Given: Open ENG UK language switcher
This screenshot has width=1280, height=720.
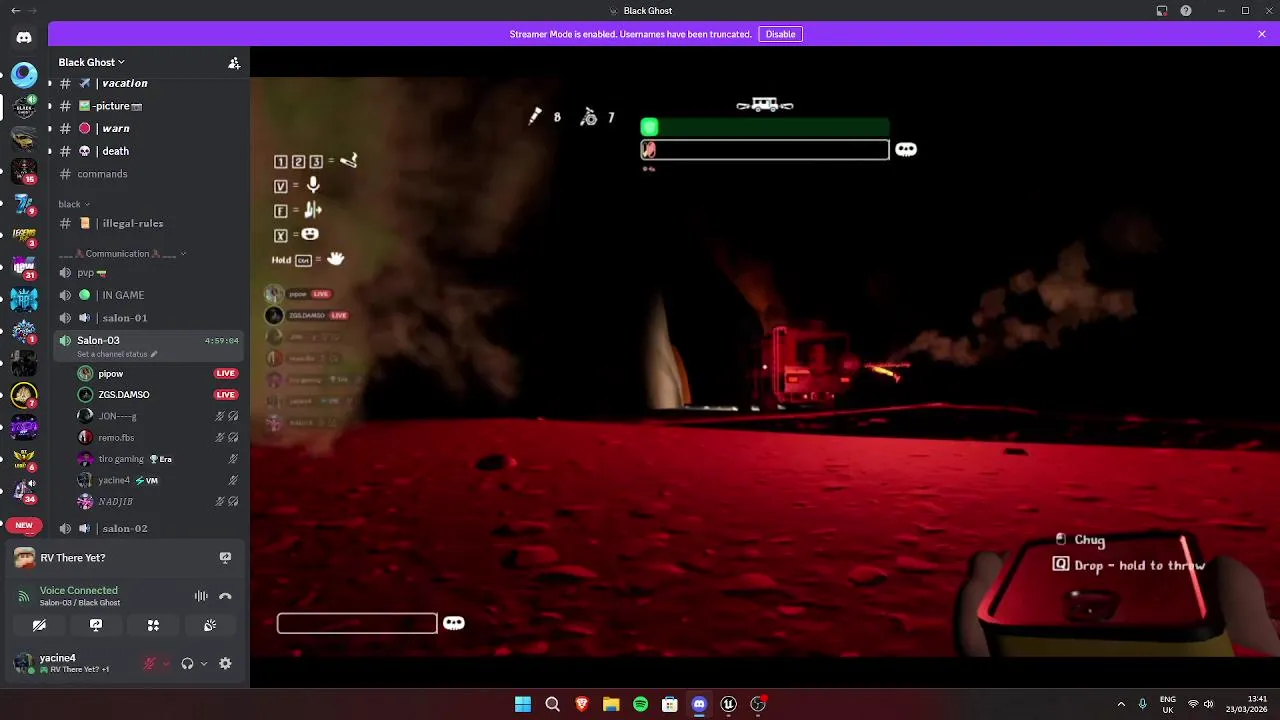Looking at the screenshot, I should pyautogui.click(x=1168, y=704).
